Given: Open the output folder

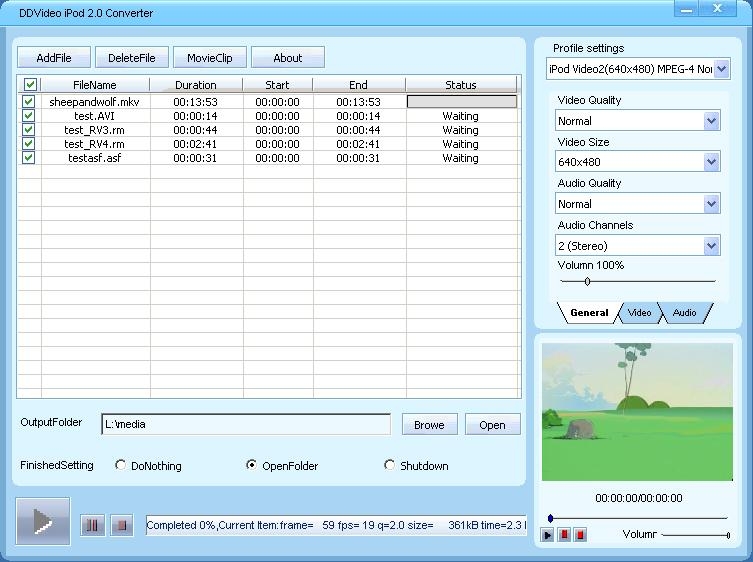Looking at the screenshot, I should pos(492,425).
